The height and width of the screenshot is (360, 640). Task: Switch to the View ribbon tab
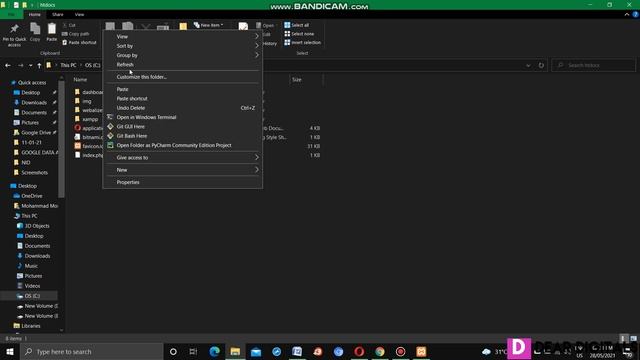[79, 14]
